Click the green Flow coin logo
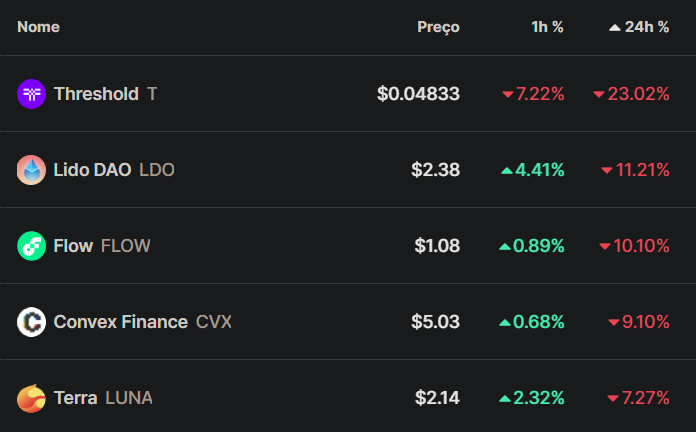 pyautogui.click(x=32, y=246)
